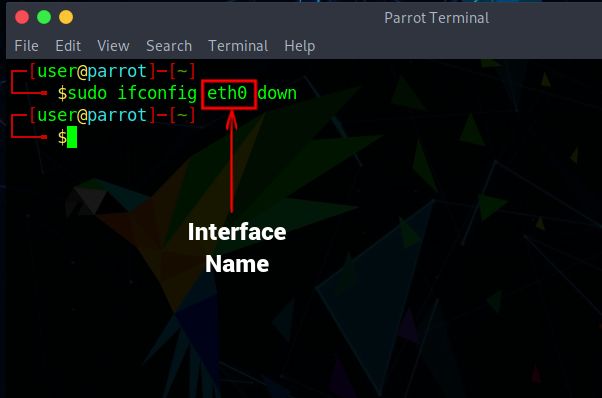Click user@parrot in the second prompt line
The image size is (602, 398).
pos(92,115)
